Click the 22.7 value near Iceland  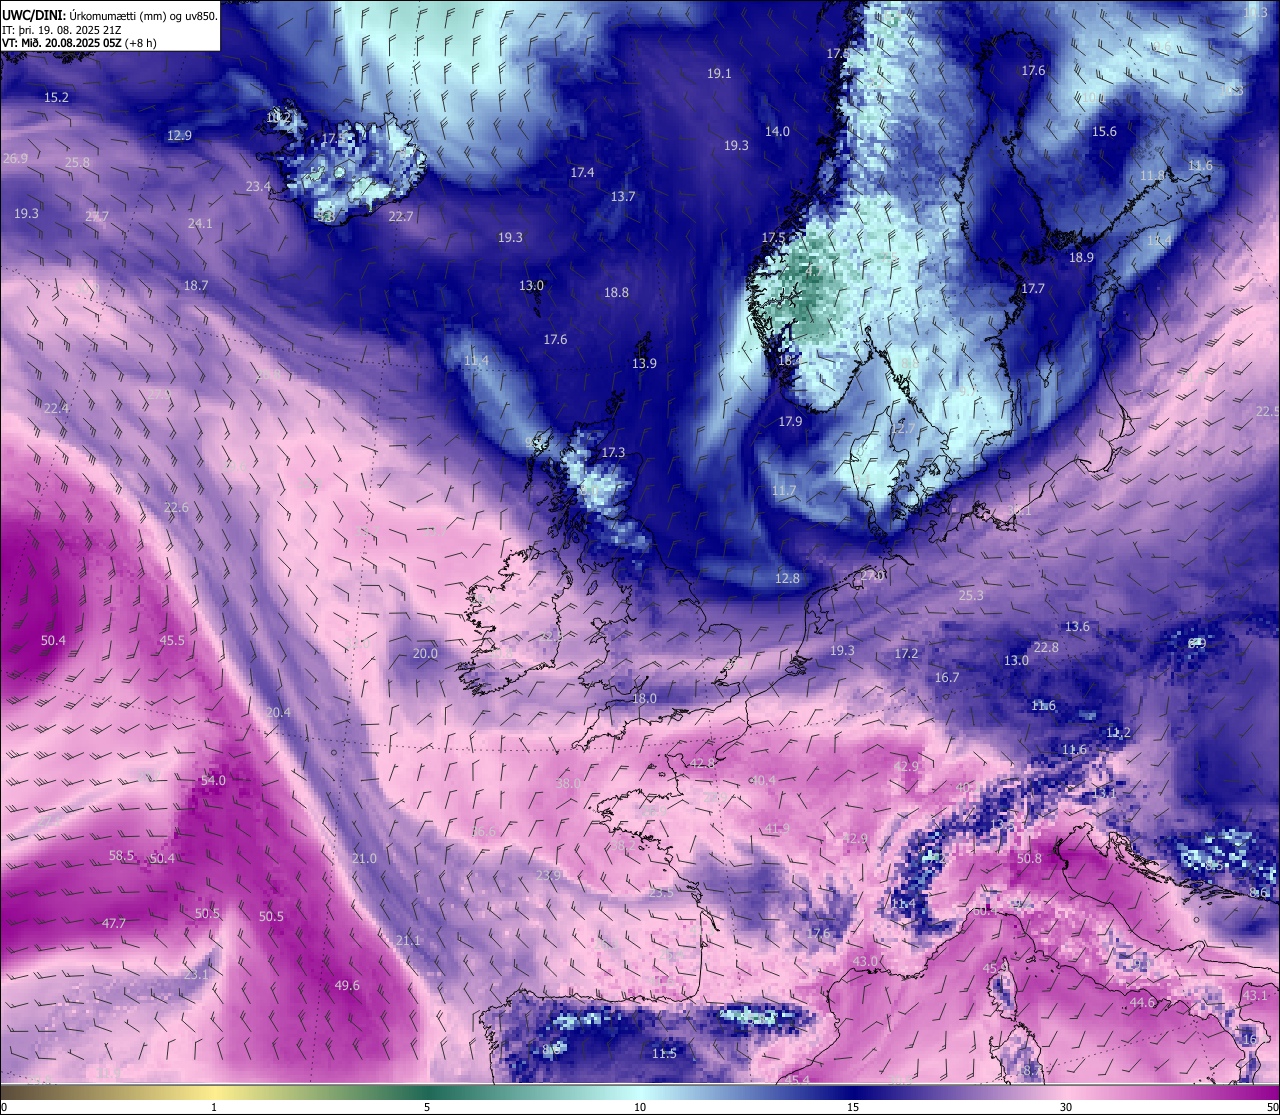401,216
